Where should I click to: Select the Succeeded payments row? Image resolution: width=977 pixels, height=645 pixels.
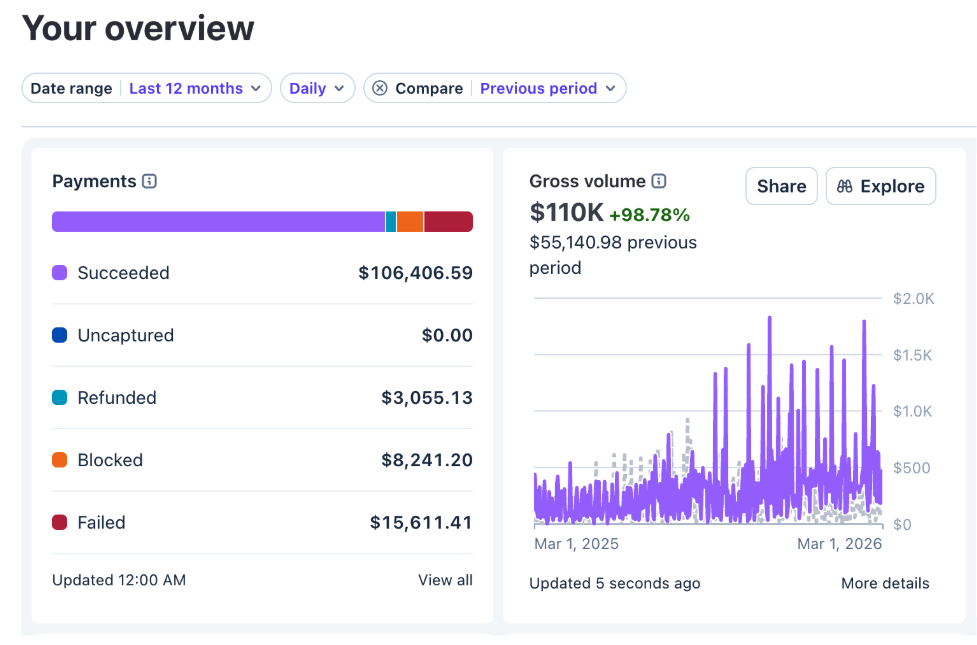coord(262,273)
